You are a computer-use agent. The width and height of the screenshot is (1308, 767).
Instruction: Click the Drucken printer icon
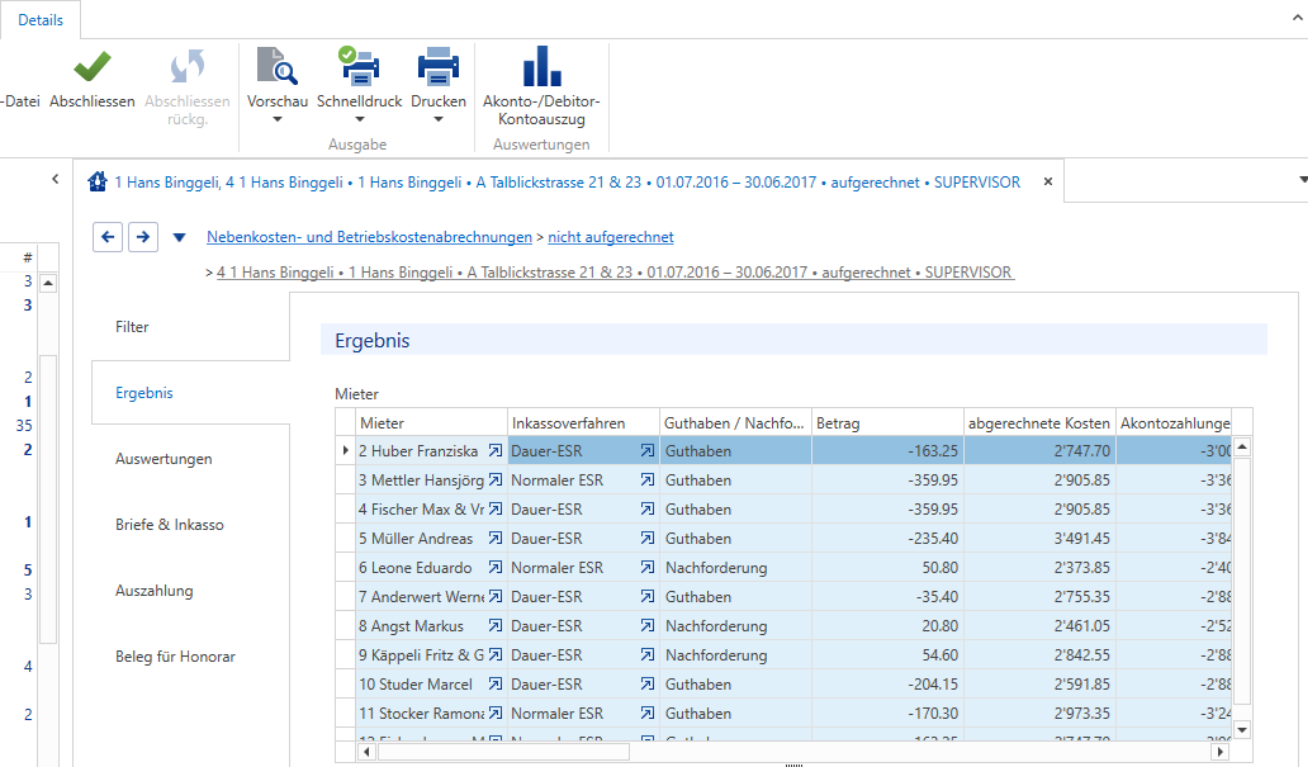pyautogui.click(x=438, y=66)
